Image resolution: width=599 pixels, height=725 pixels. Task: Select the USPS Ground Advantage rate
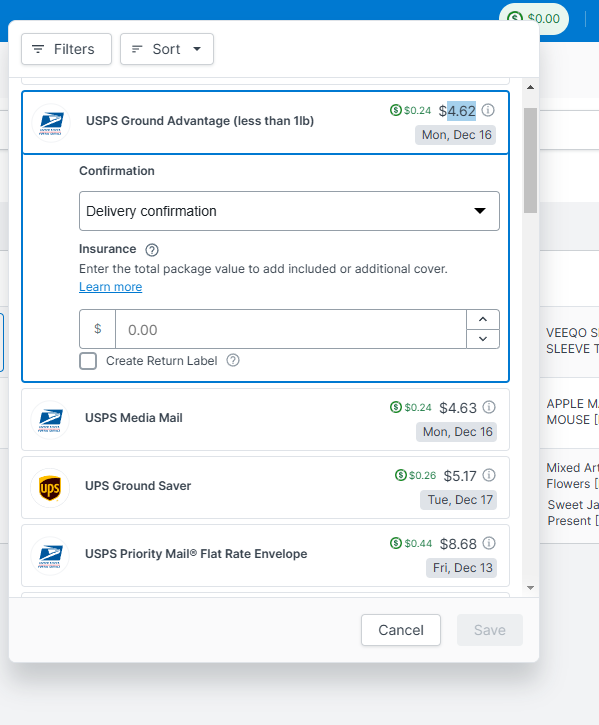pos(266,122)
